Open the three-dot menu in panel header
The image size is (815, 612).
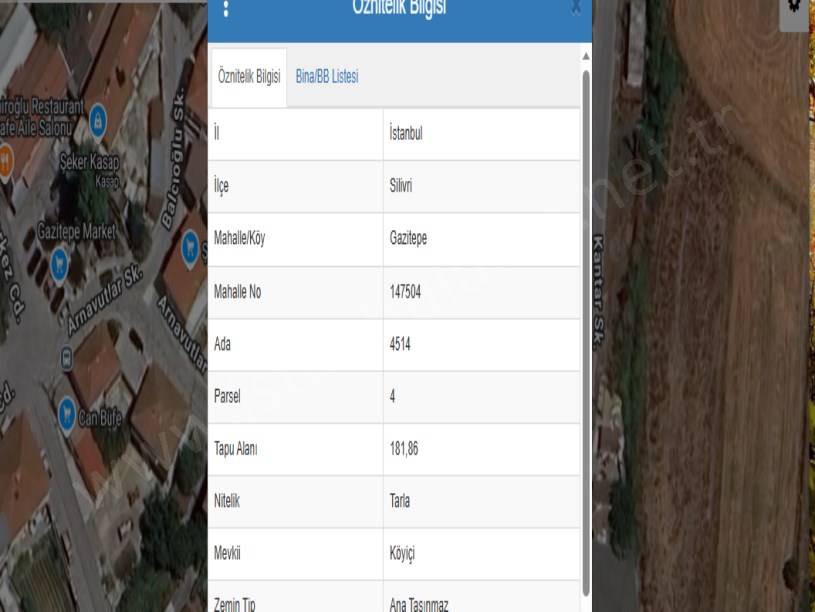coord(226,9)
